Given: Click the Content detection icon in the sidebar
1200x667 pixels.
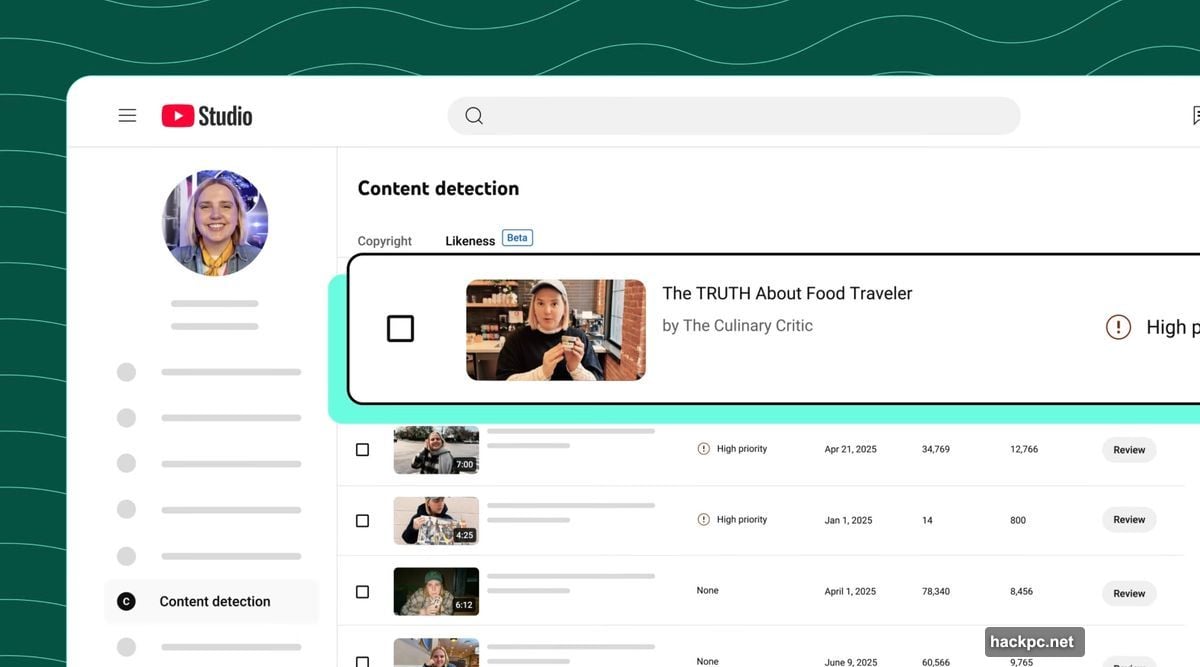Looking at the screenshot, I should point(125,601).
